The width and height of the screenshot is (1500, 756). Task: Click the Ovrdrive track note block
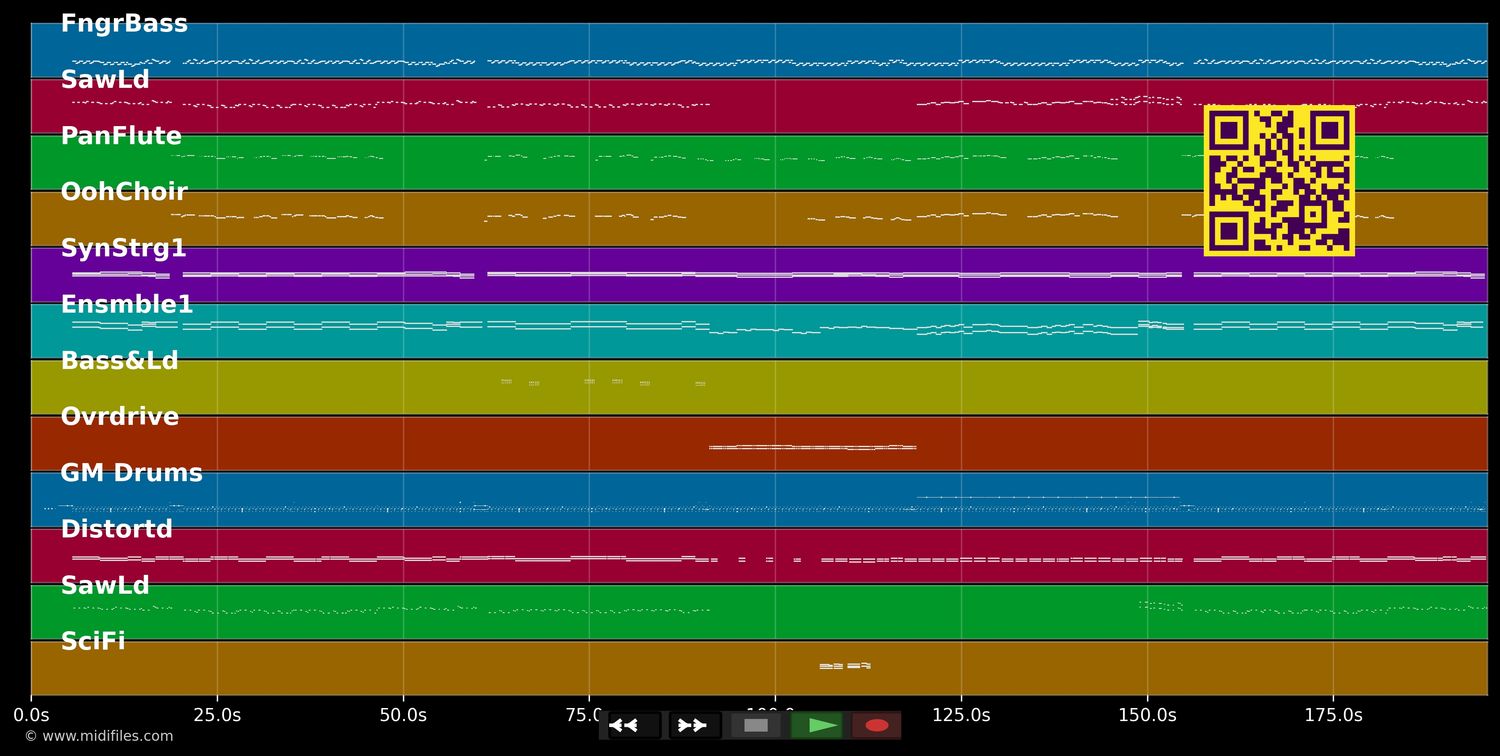(x=812, y=447)
